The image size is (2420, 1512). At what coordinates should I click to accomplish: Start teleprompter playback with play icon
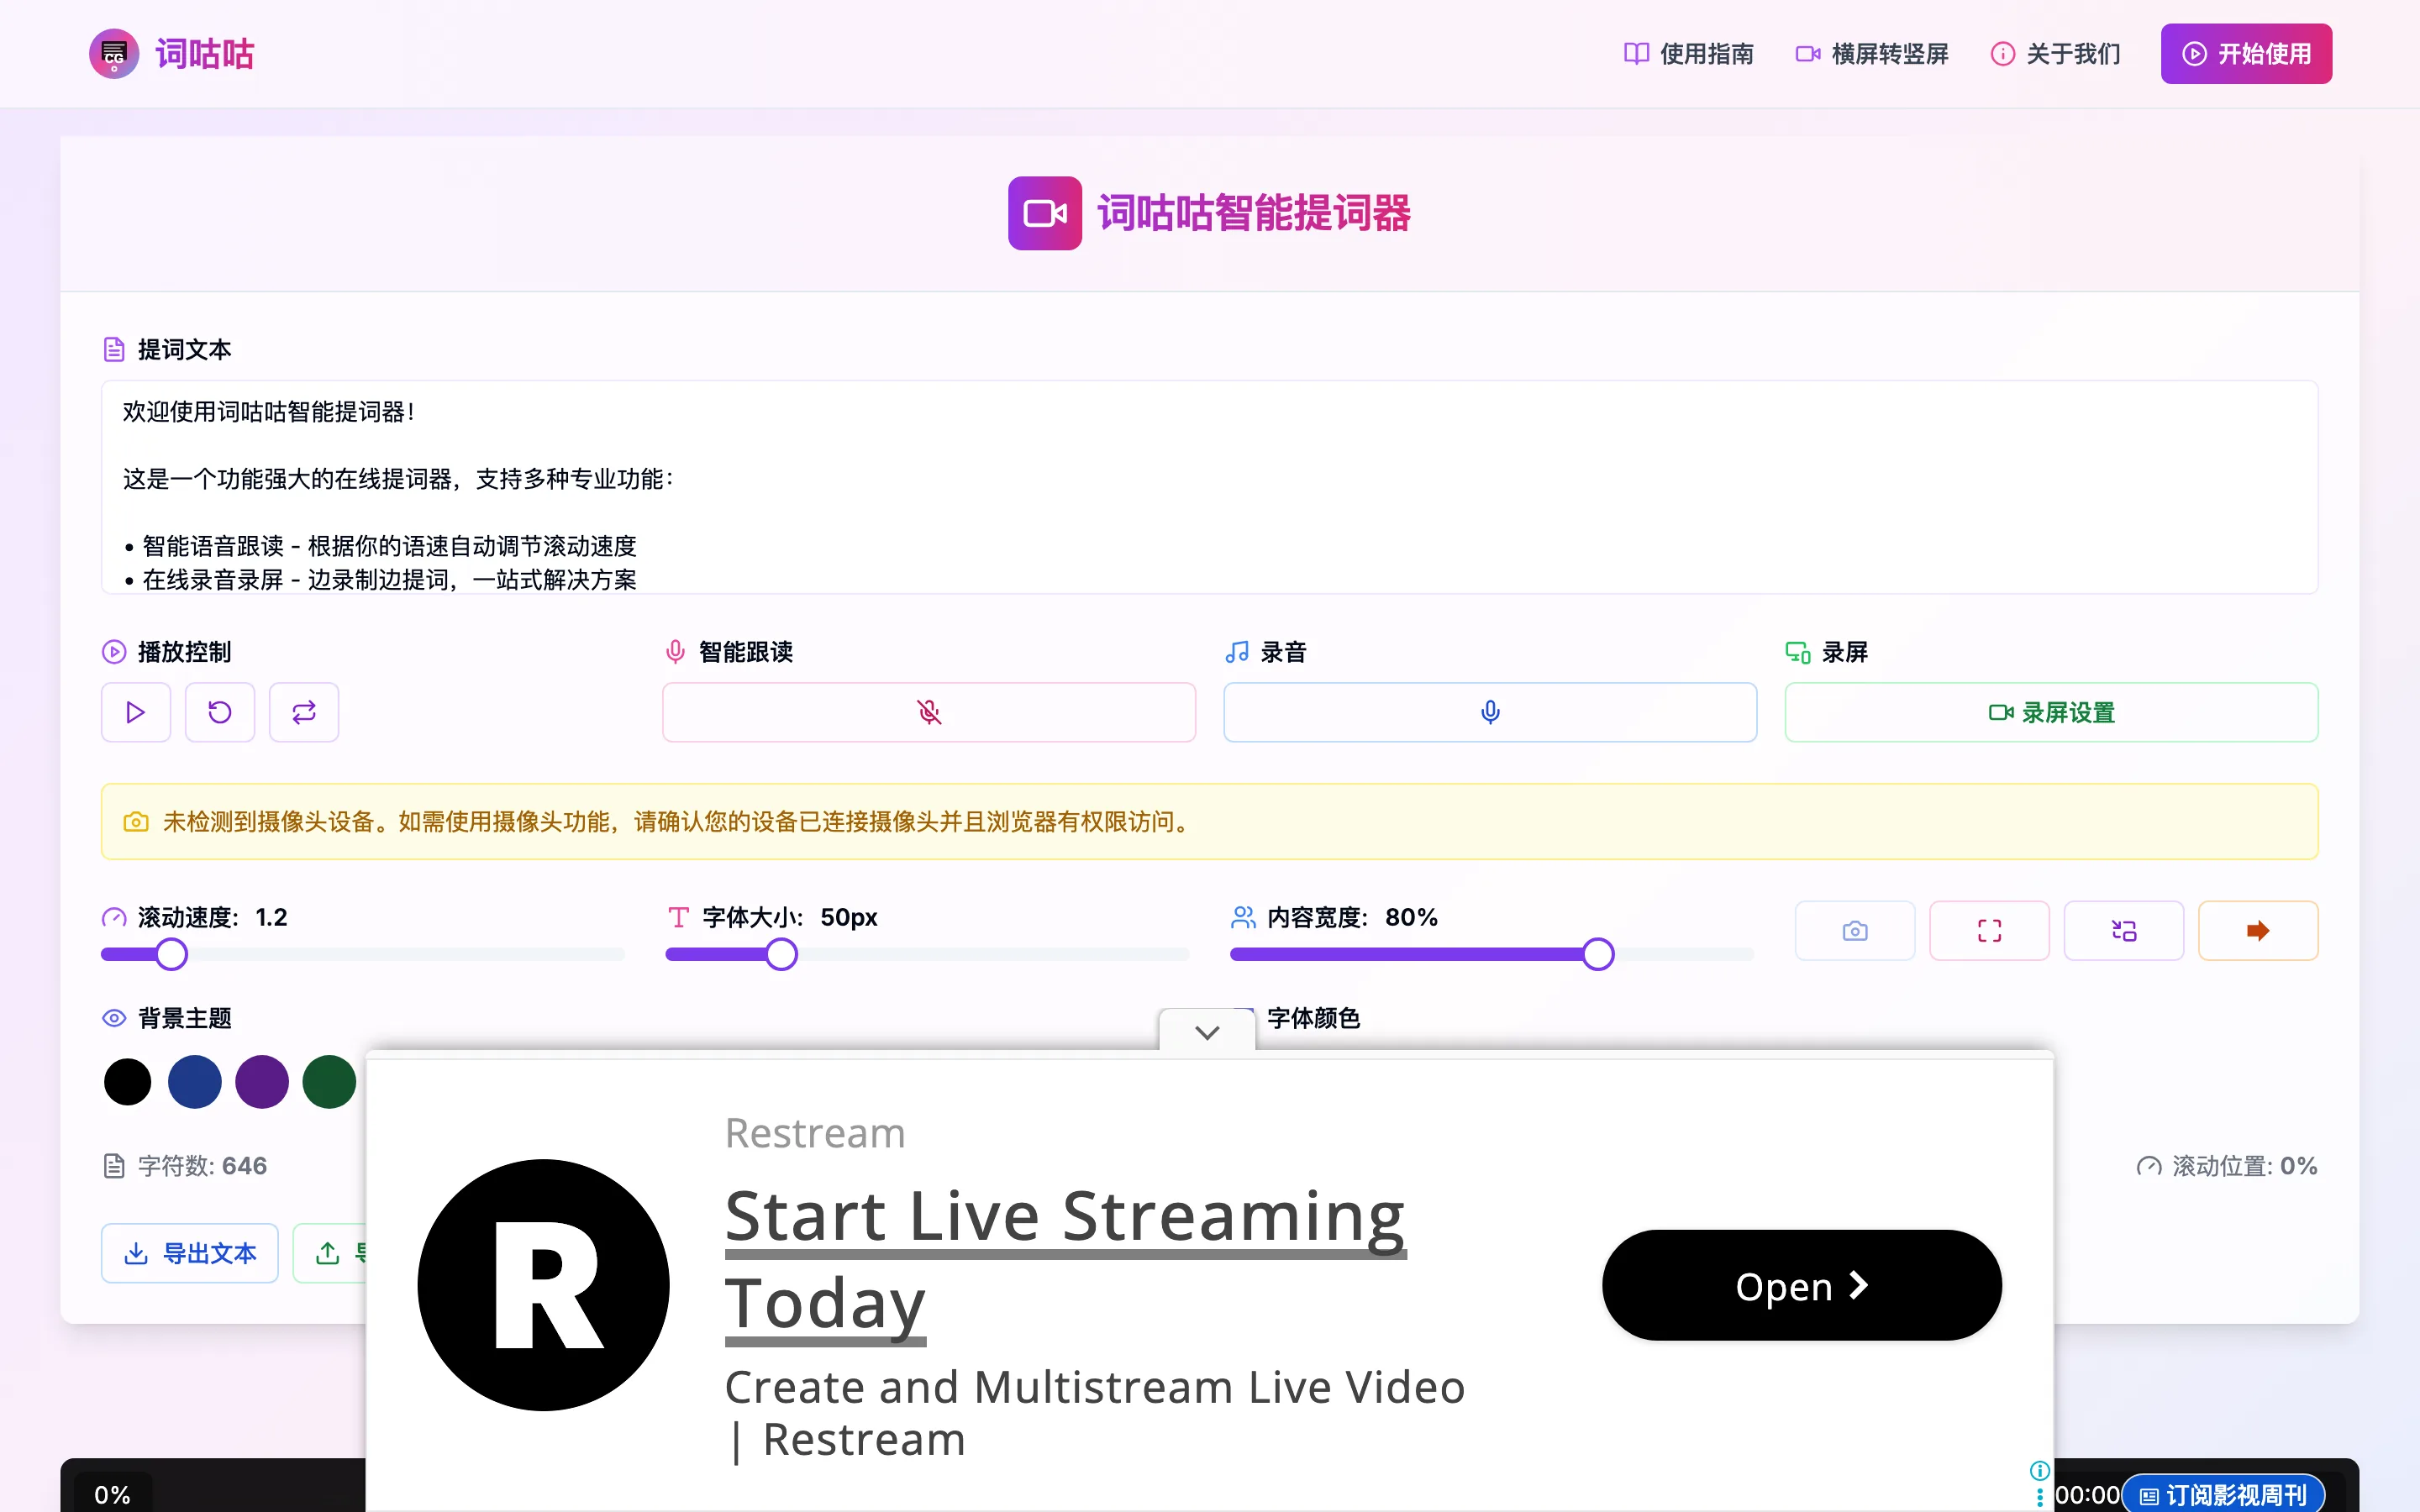pyautogui.click(x=136, y=712)
